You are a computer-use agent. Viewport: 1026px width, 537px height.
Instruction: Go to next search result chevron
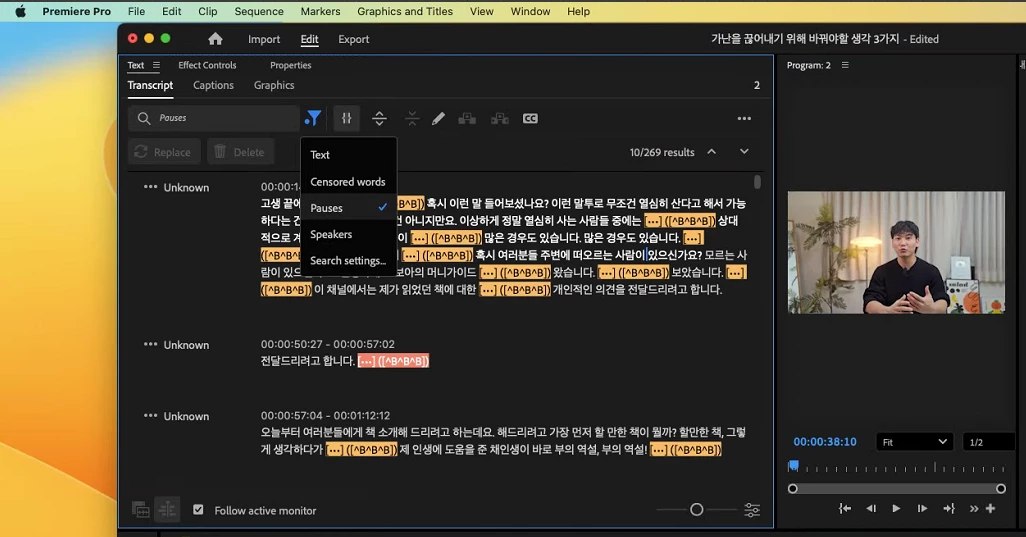[744, 152]
